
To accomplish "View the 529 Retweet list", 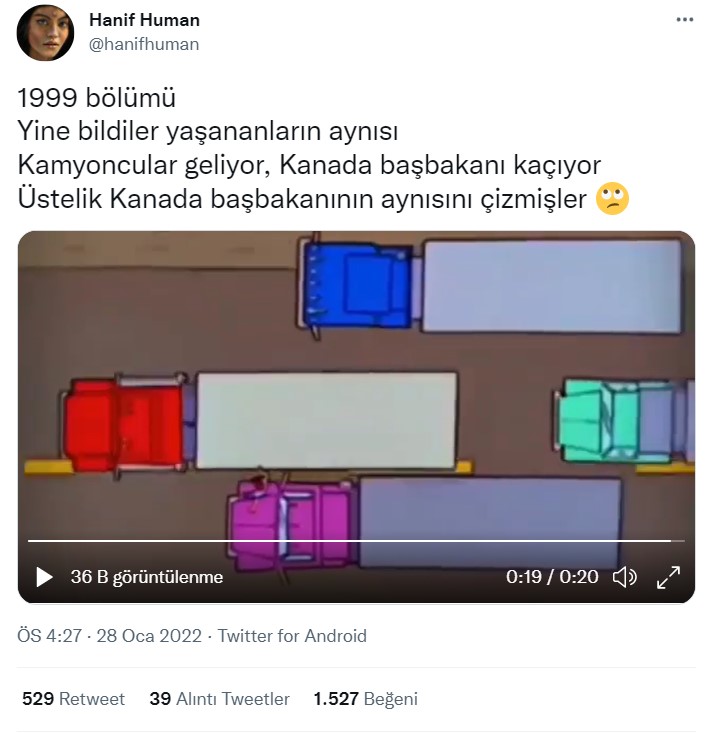I will pyautogui.click(x=73, y=698).
